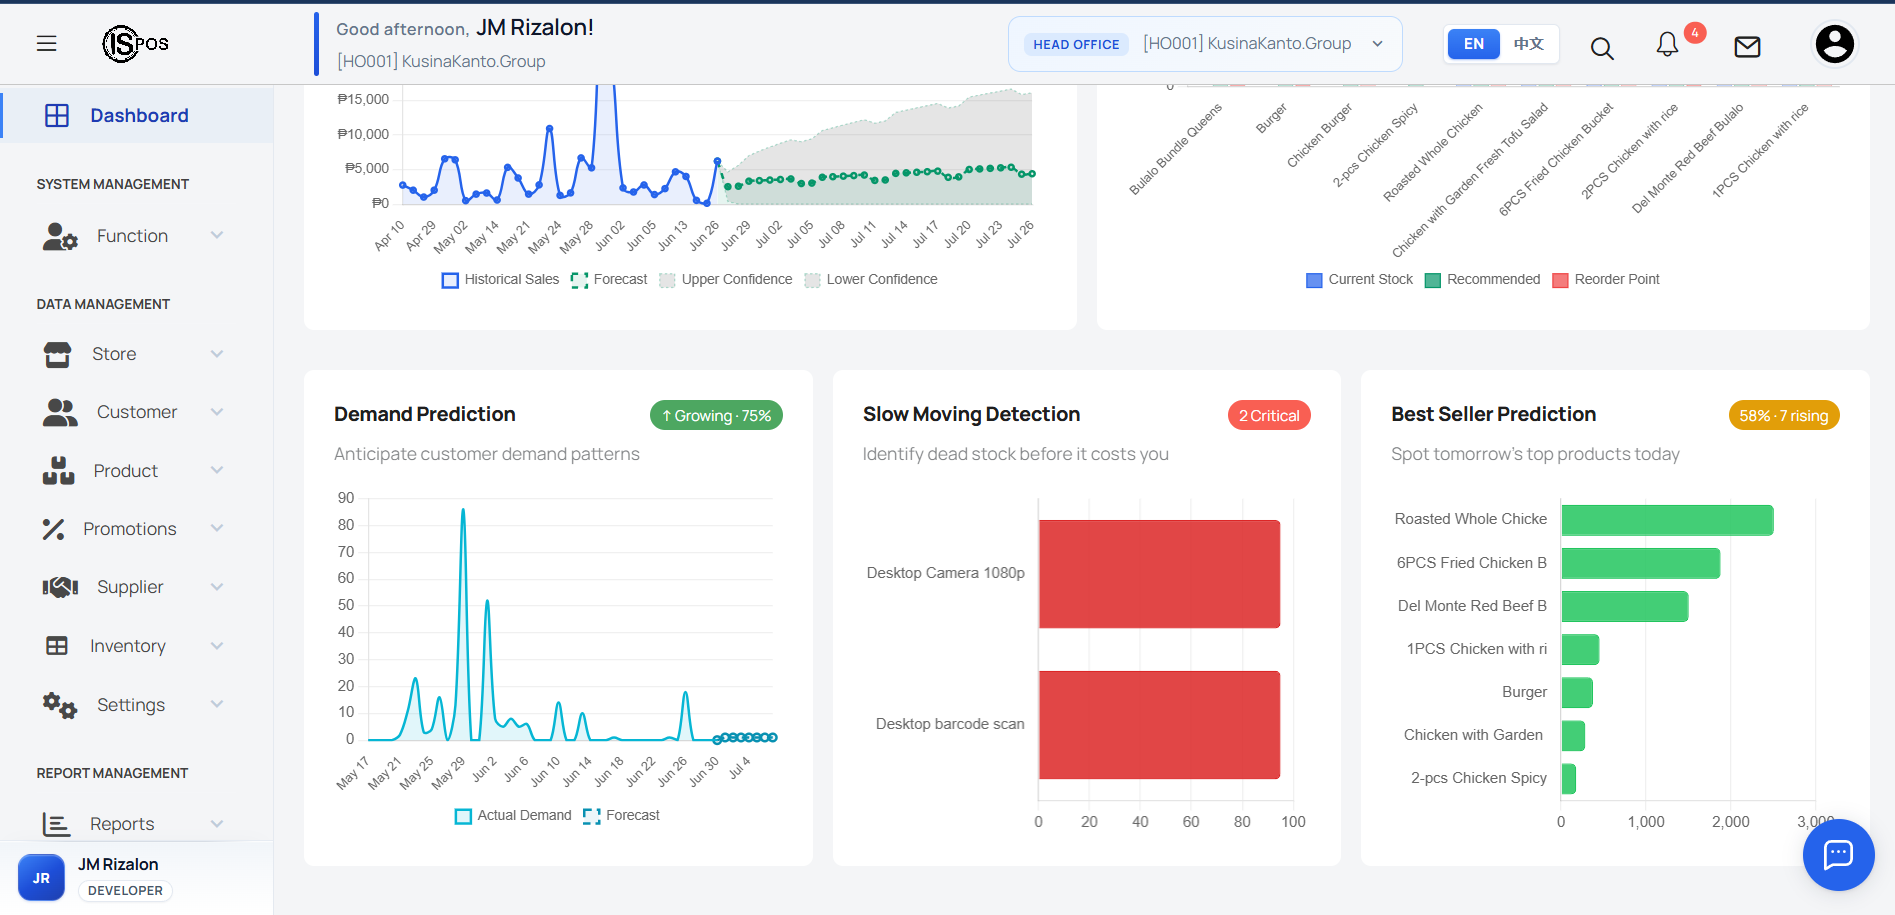Open the mail envelope icon
1895x915 pixels.
1747,47
